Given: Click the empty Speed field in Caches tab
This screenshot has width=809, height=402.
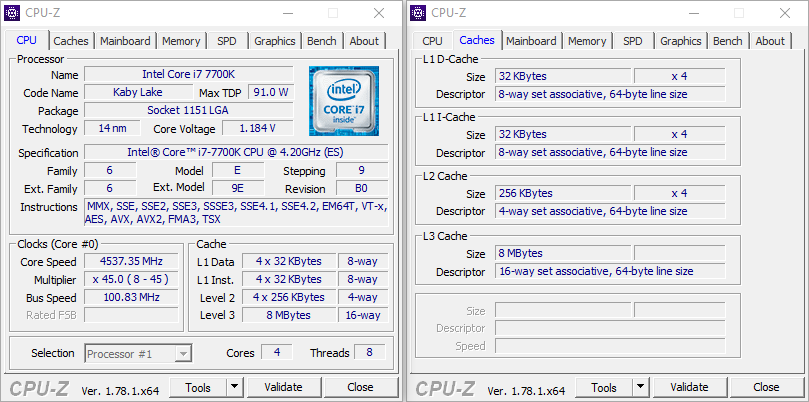Looking at the screenshot, I should click(x=610, y=346).
